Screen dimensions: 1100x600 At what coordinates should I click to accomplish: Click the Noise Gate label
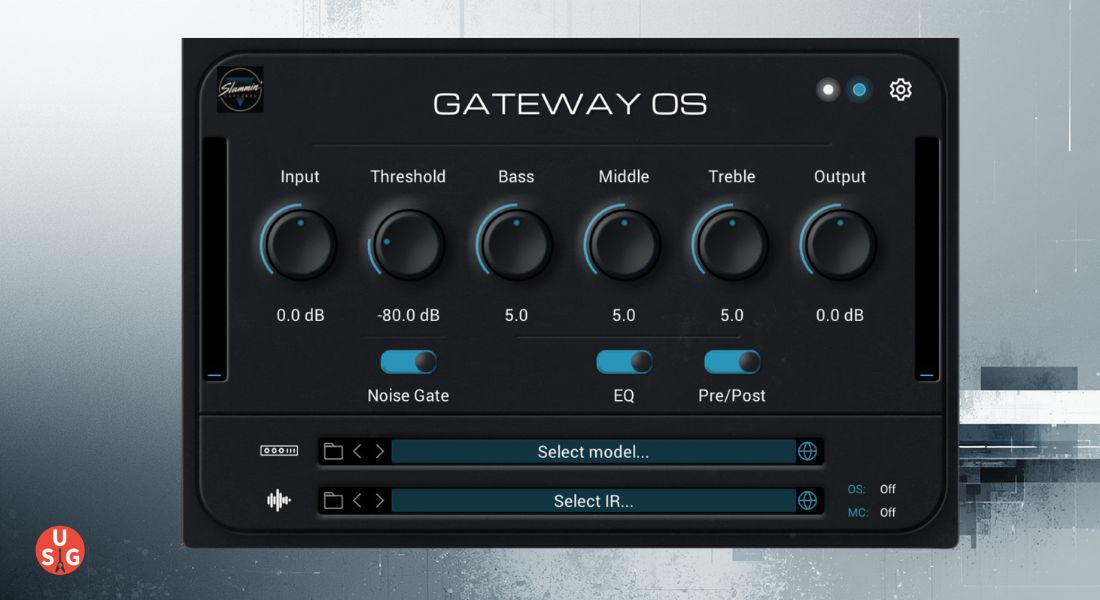coord(408,396)
